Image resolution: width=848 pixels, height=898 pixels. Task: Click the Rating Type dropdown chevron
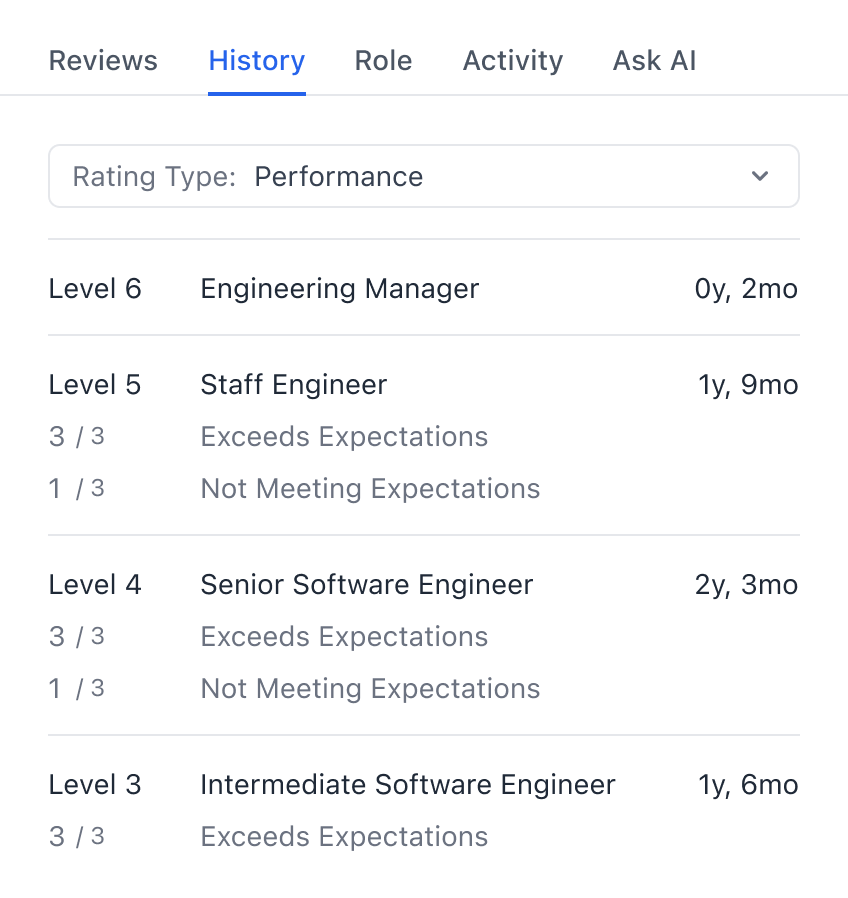pos(760,177)
